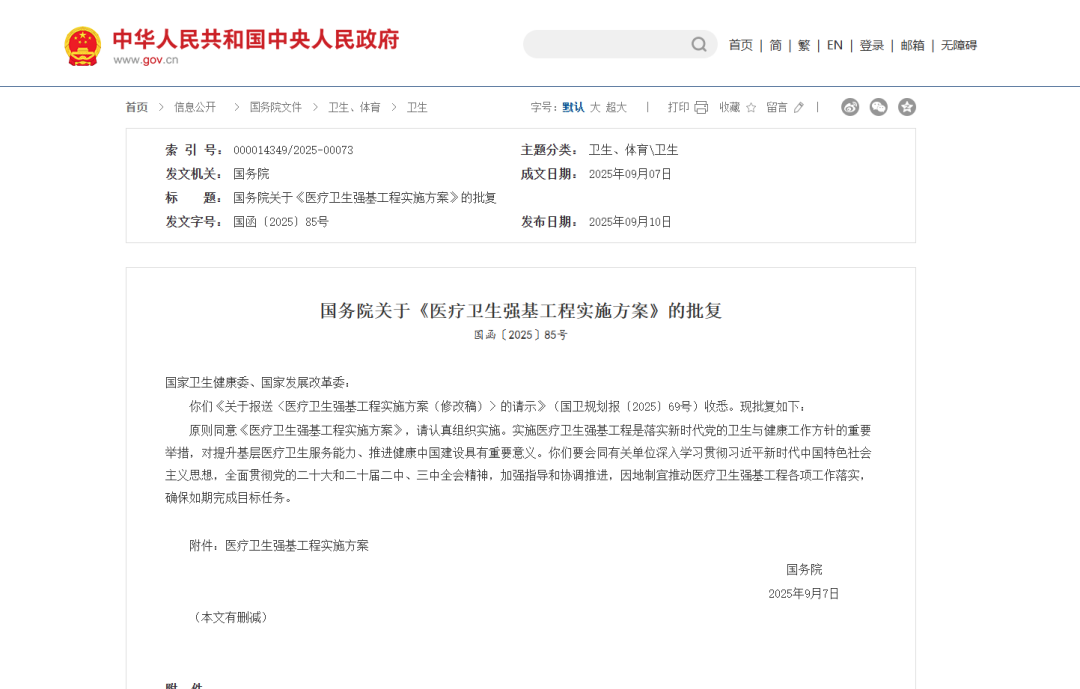The width and height of the screenshot is (1080, 689).
Task: Share the article to Weibo
Action: [x=850, y=107]
